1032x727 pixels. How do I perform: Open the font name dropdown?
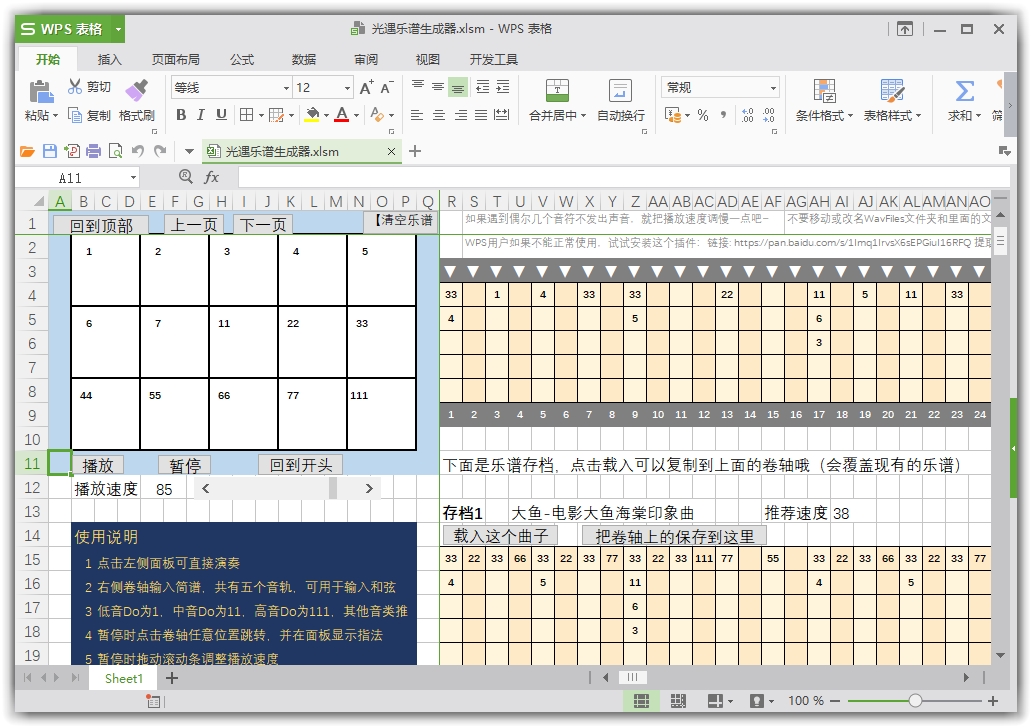(287, 87)
